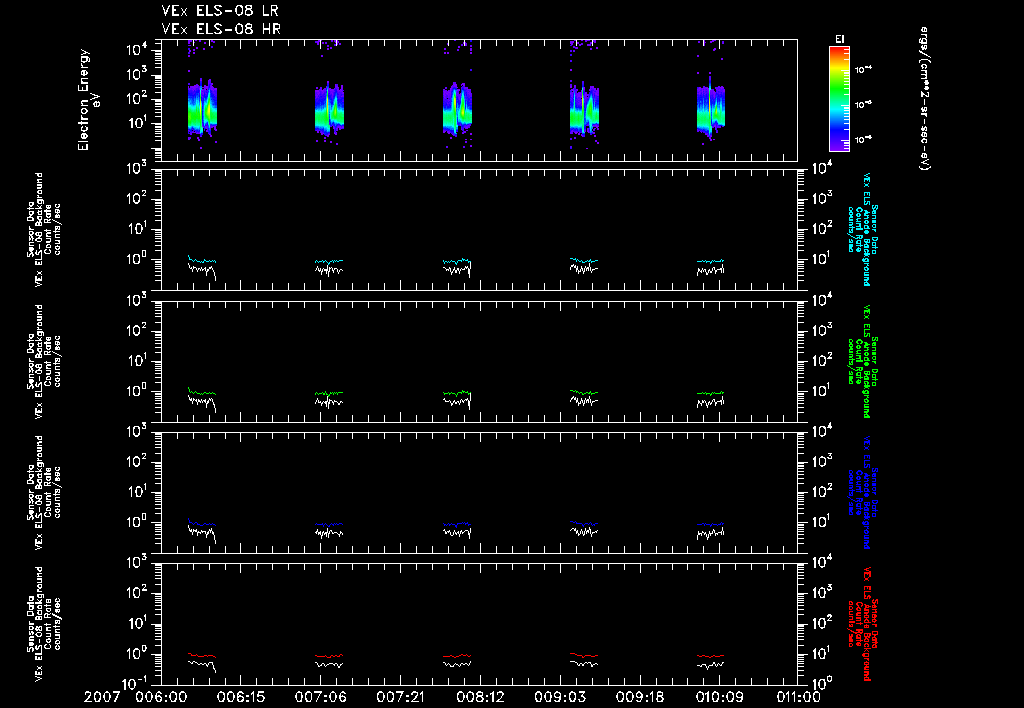Click the '010:09' time axis label
Viewport: 1024px width, 708px height.
click(719, 697)
